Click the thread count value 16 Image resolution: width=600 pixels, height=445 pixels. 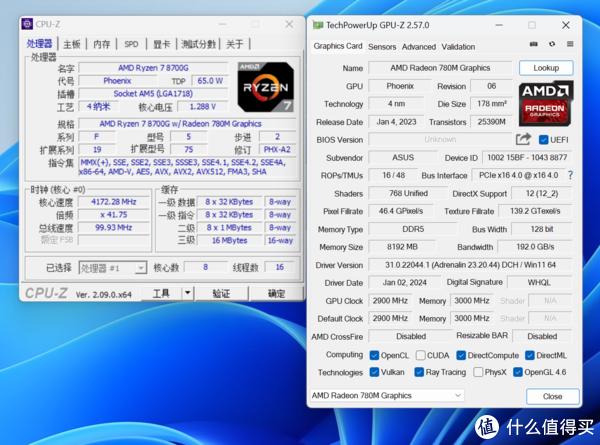[x=280, y=267]
